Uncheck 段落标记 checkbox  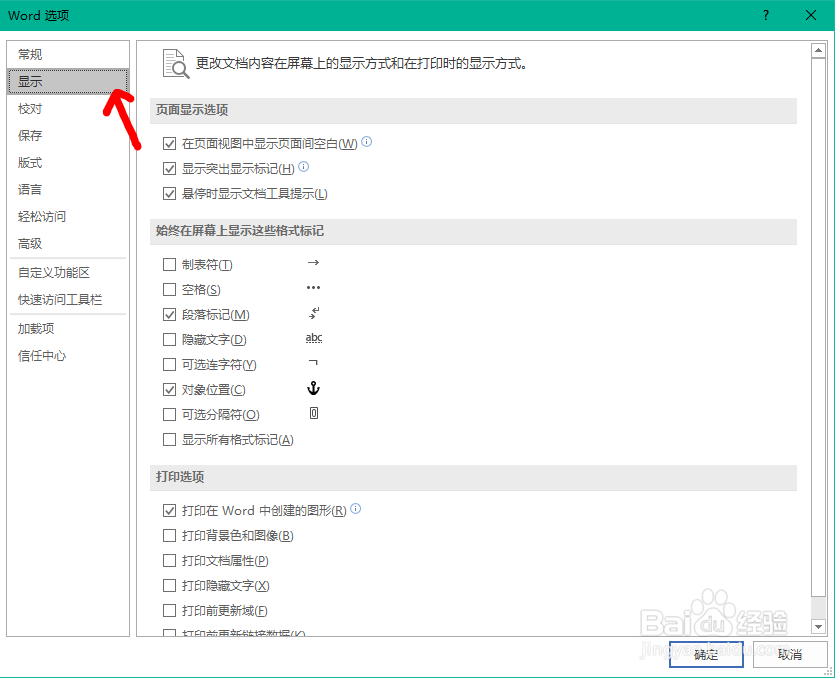[x=169, y=315]
